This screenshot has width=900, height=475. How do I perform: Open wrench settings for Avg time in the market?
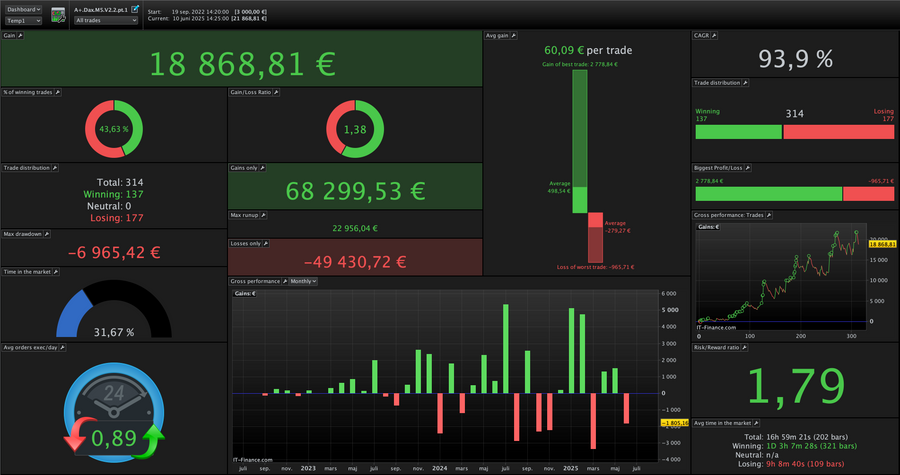coord(757,423)
